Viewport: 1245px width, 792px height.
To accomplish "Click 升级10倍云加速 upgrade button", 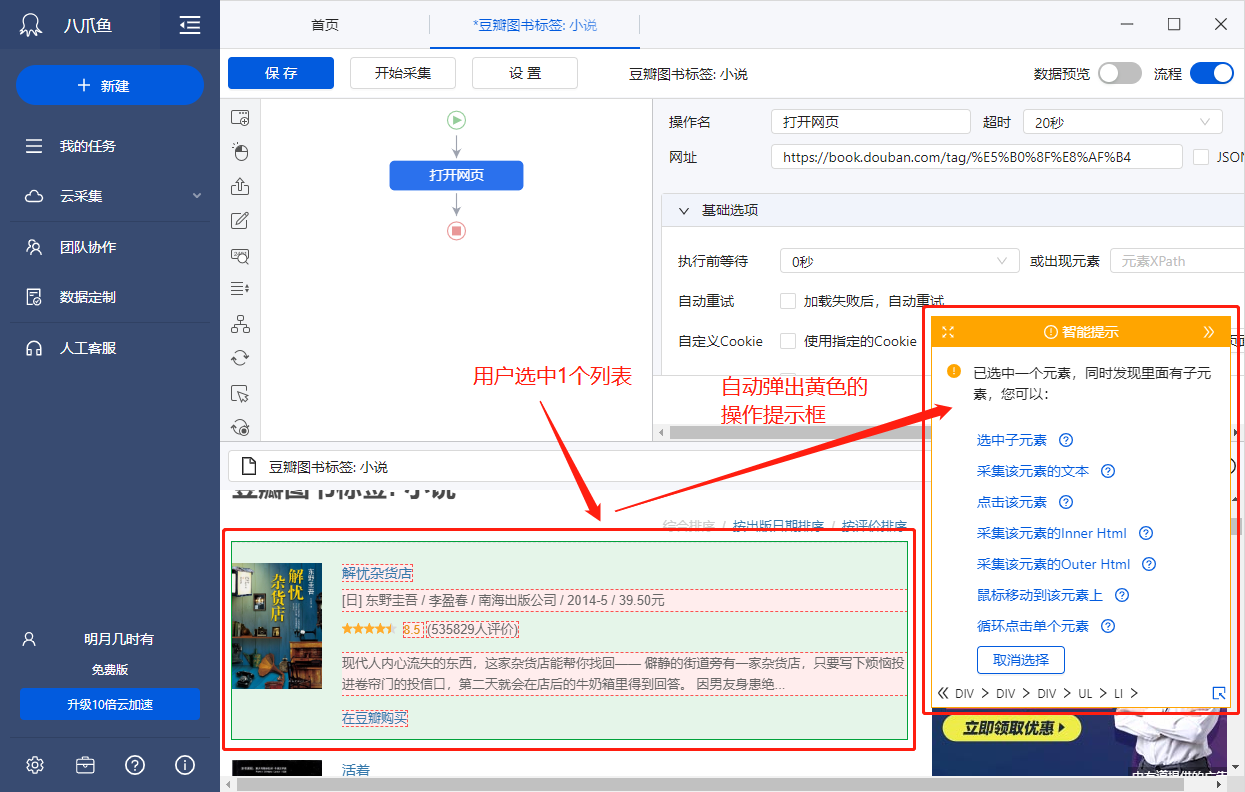I will (110, 704).
